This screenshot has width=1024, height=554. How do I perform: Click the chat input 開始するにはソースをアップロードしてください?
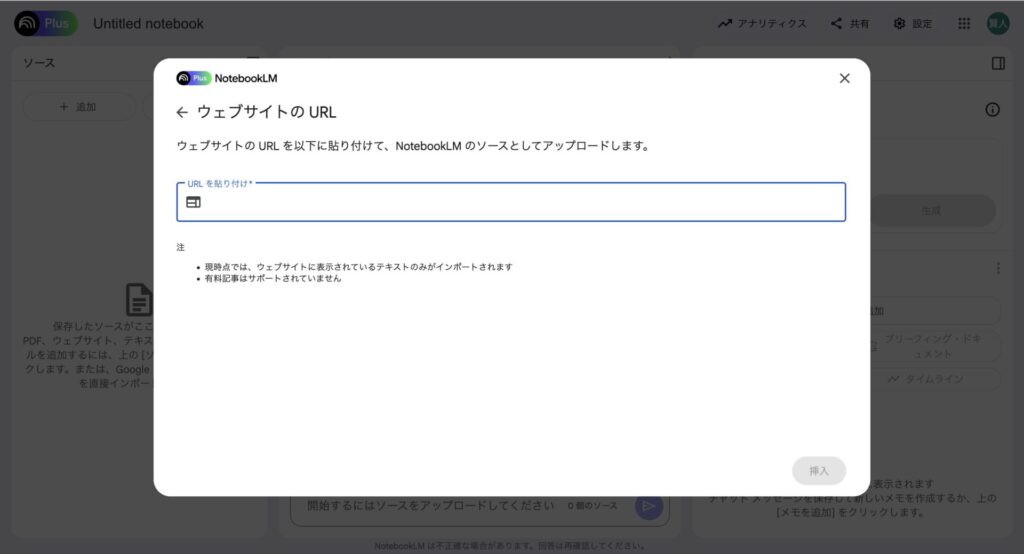pyautogui.click(x=430, y=506)
